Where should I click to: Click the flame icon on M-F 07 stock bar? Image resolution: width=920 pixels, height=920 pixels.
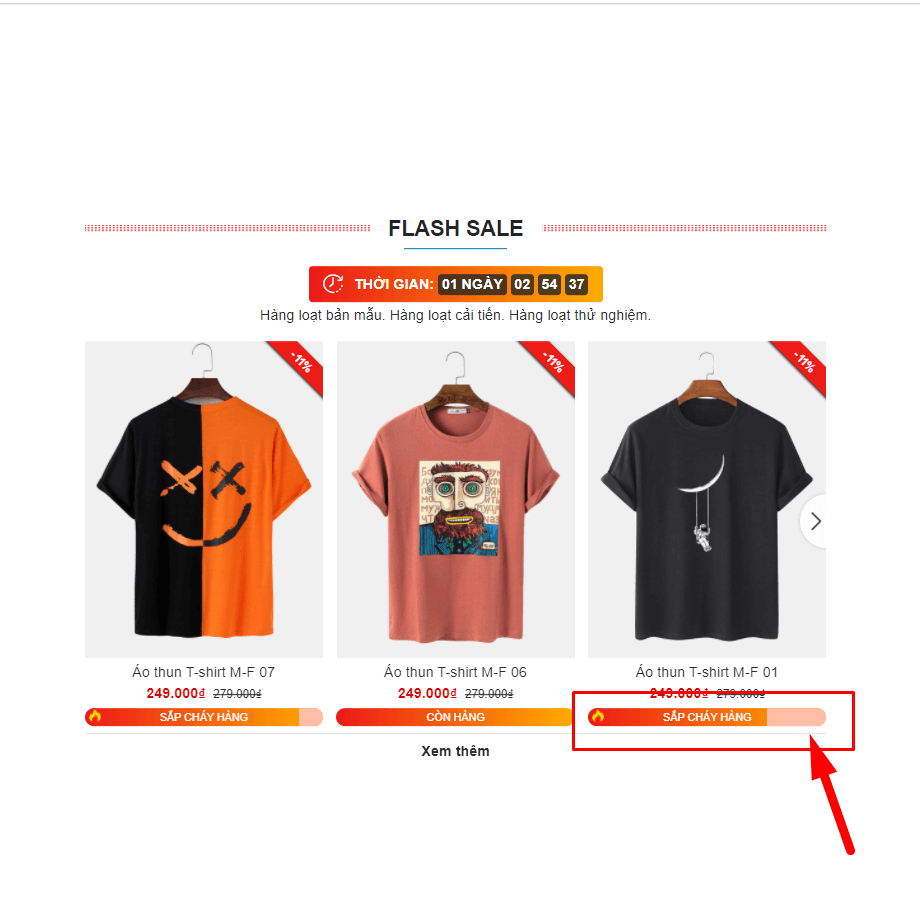95,716
